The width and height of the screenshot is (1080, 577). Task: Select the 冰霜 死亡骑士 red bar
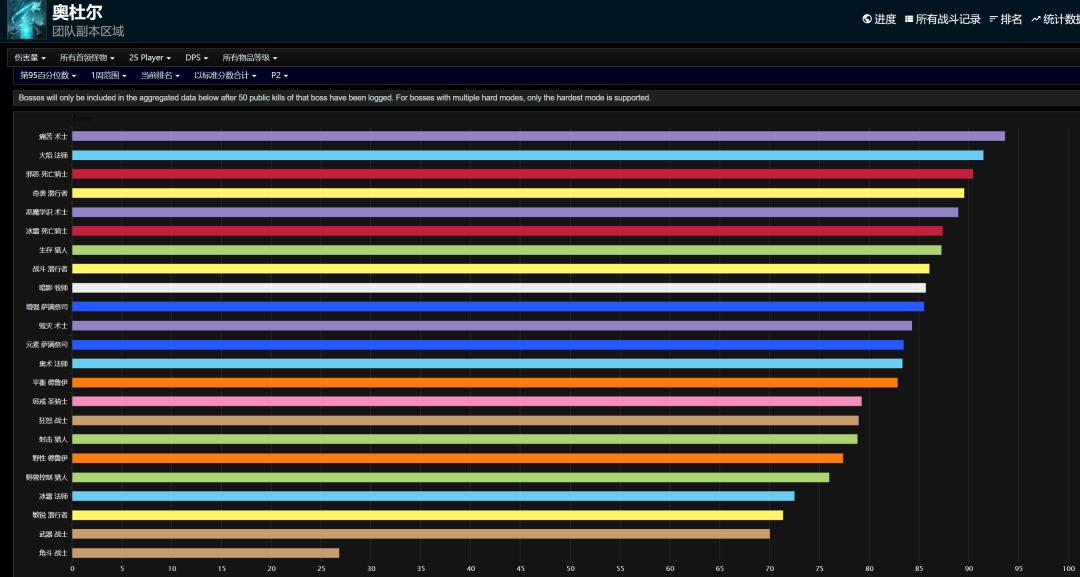[x=508, y=231]
